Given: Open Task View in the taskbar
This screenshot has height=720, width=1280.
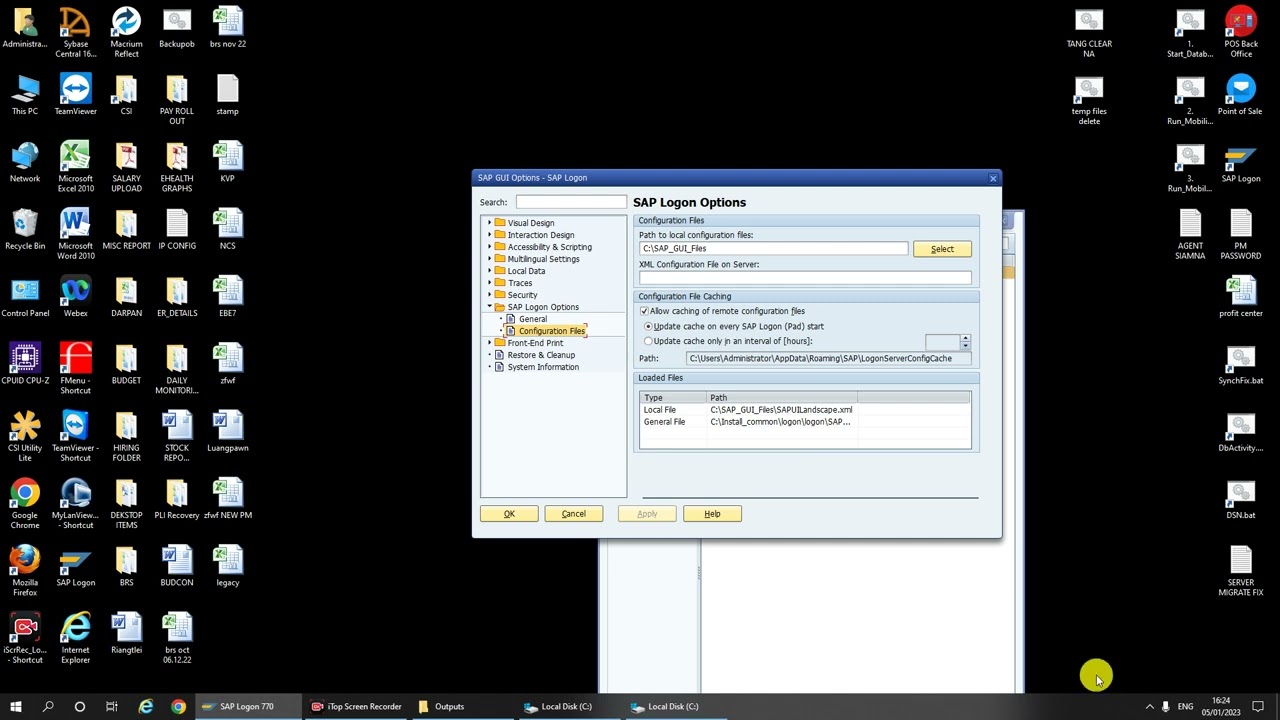Looking at the screenshot, I should pyautogui.click(x=112, y=707).
